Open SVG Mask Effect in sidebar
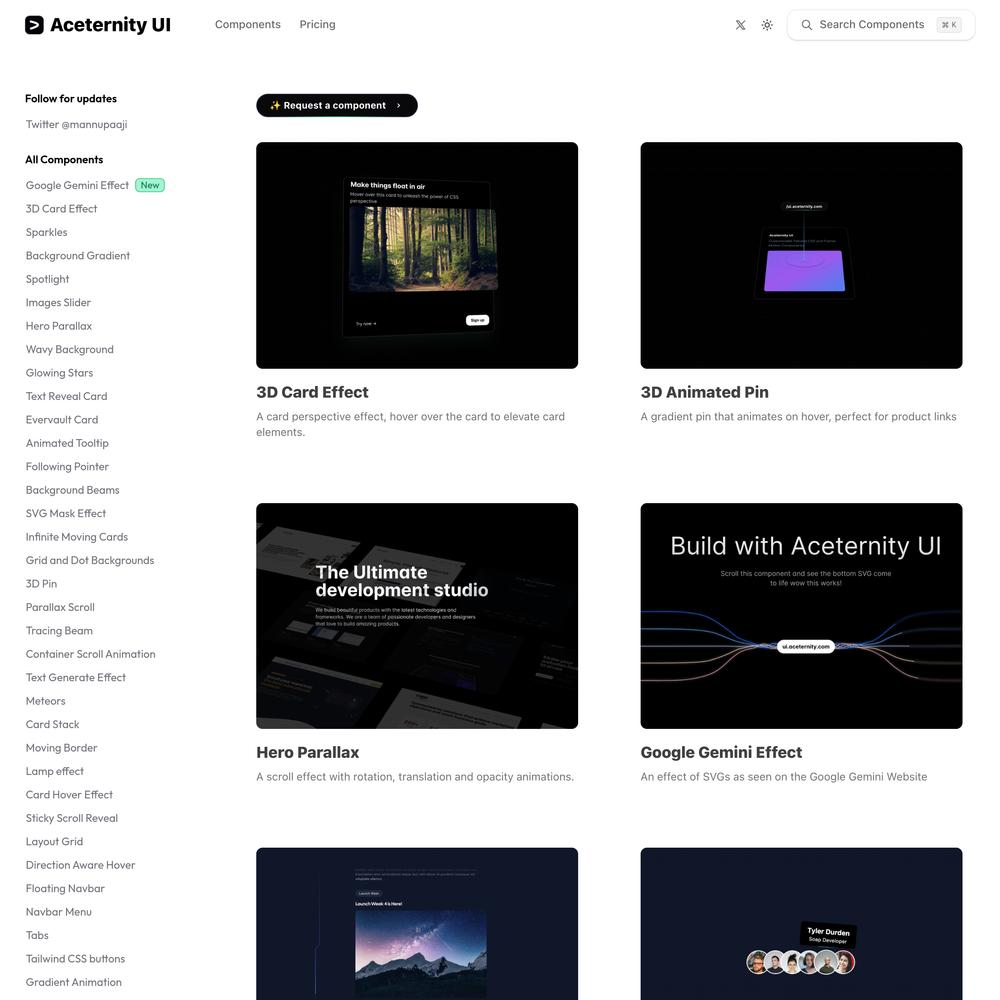The height and width of the screenshot is (1000, 1000). pos(66,513)
